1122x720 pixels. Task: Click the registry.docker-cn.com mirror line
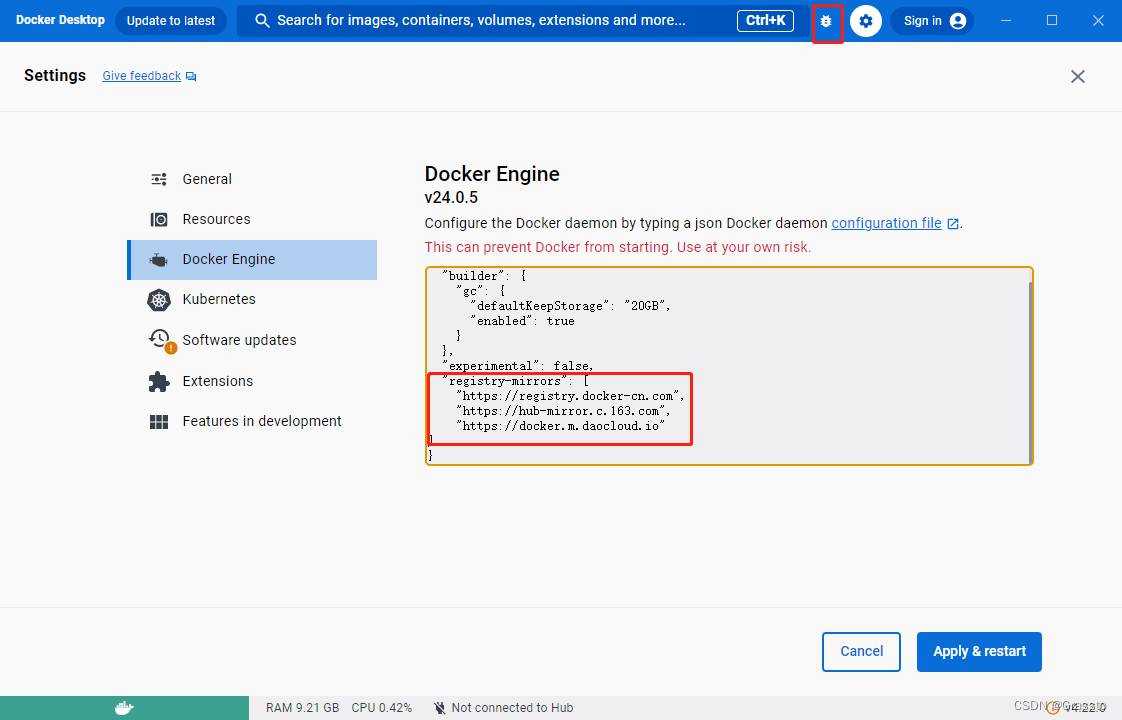570,396
